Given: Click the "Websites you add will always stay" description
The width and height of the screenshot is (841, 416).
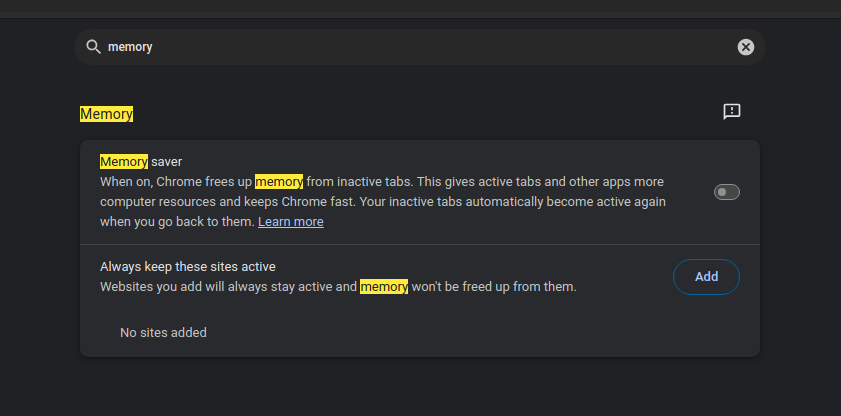Looking at the screenshot, I should pos(338,287).
